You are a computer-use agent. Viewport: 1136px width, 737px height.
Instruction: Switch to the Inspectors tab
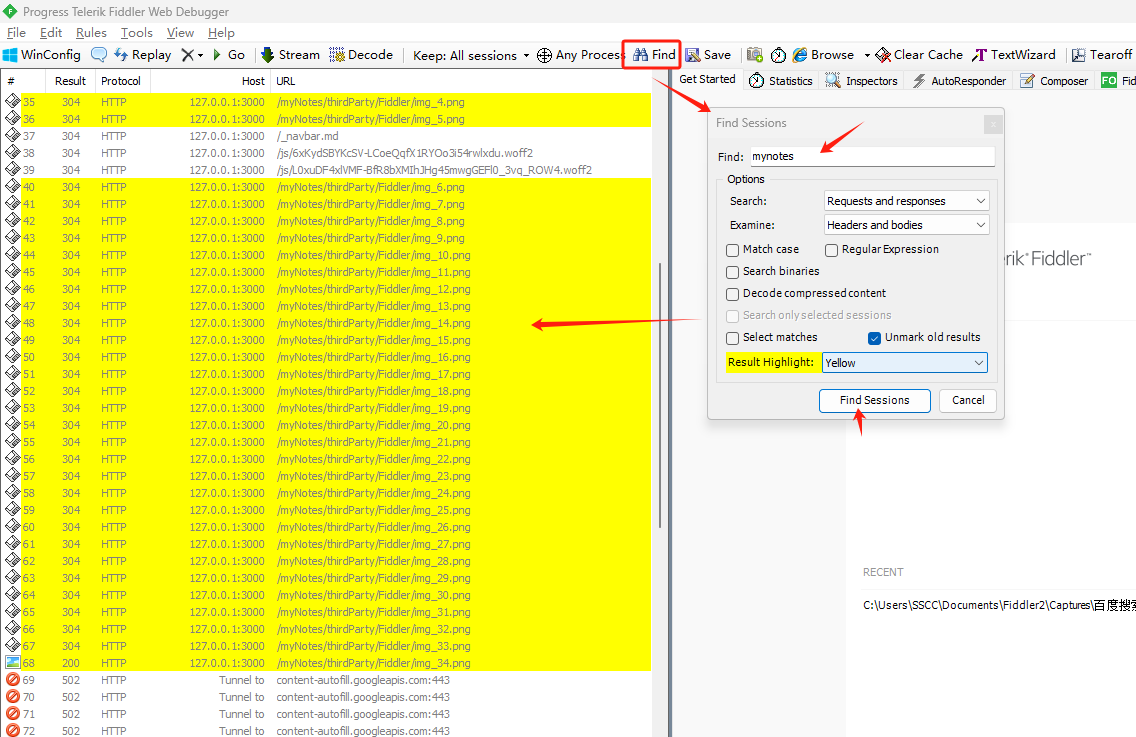pos(861,80)
